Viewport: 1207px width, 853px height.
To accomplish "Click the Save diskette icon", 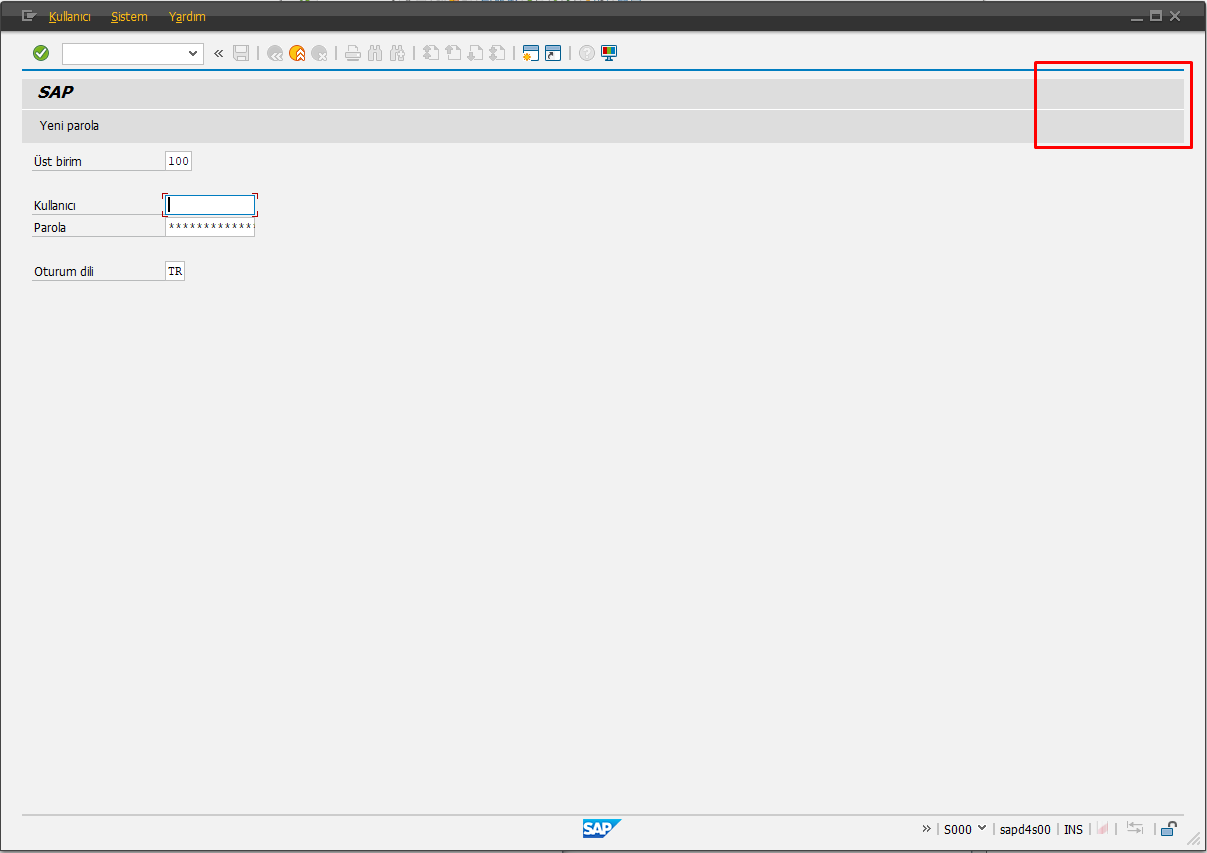I will [241, 53].
